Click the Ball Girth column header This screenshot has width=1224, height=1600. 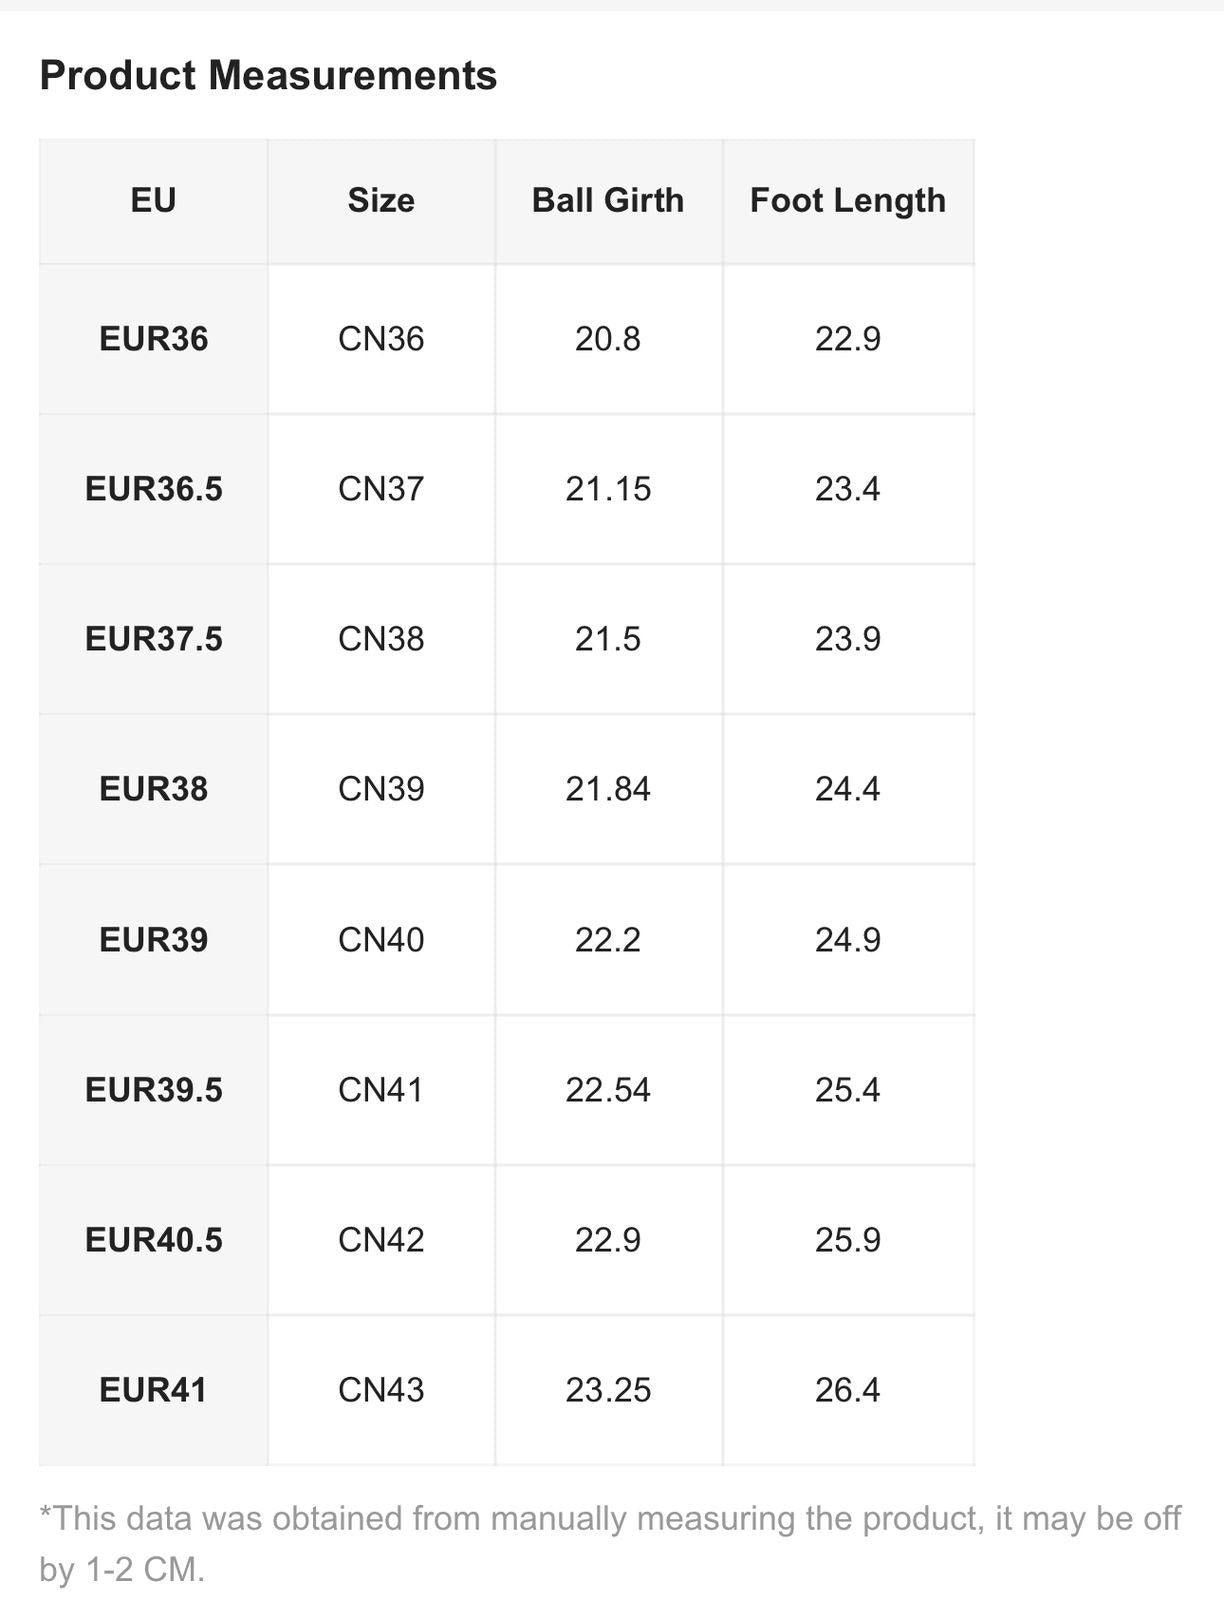(x=608, y=200)
